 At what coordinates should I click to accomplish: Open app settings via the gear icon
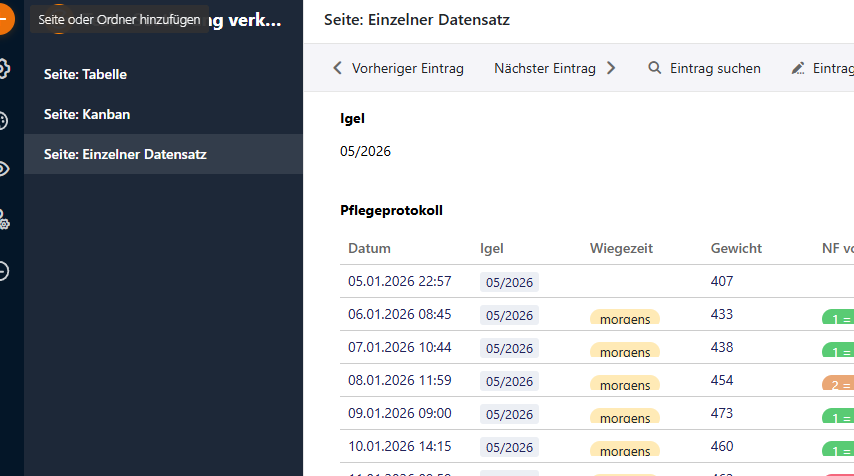click(4, 69)
